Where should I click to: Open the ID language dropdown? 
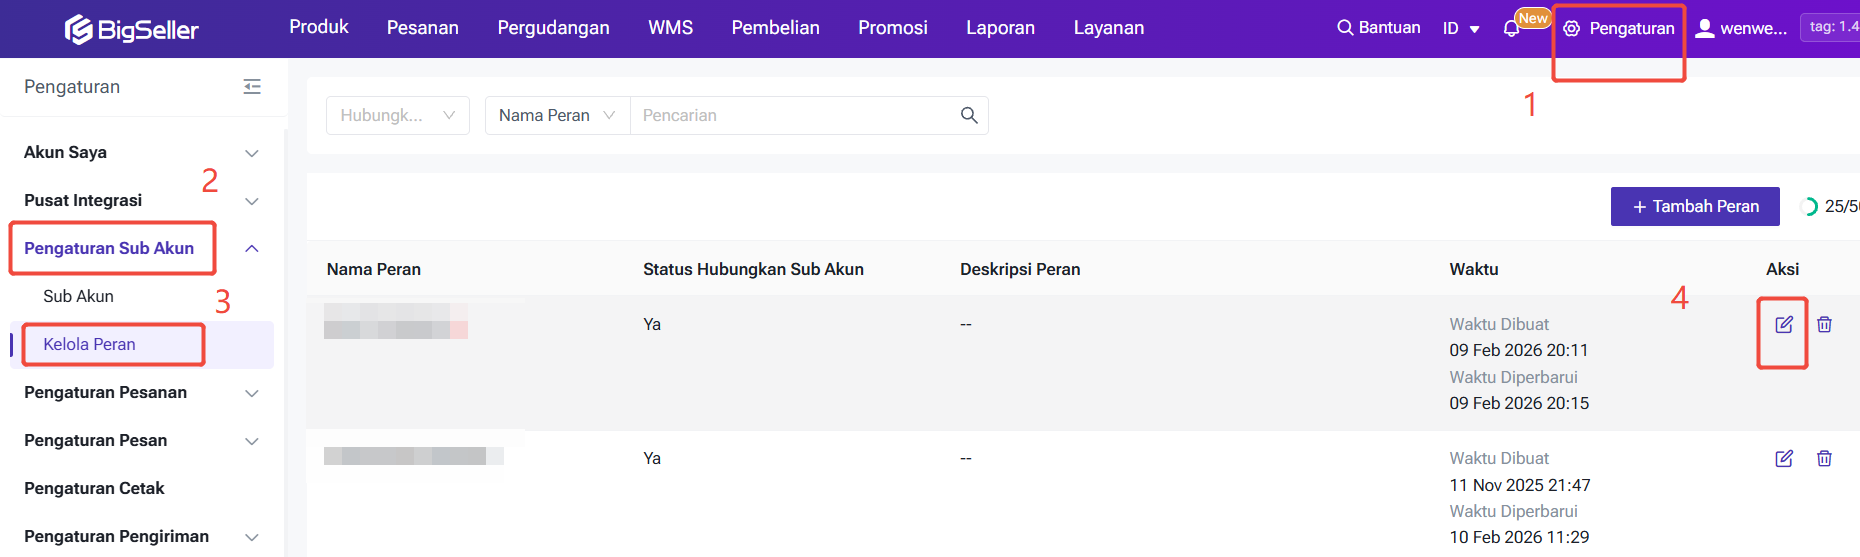pyautogui.click(x=1460, y=29)
